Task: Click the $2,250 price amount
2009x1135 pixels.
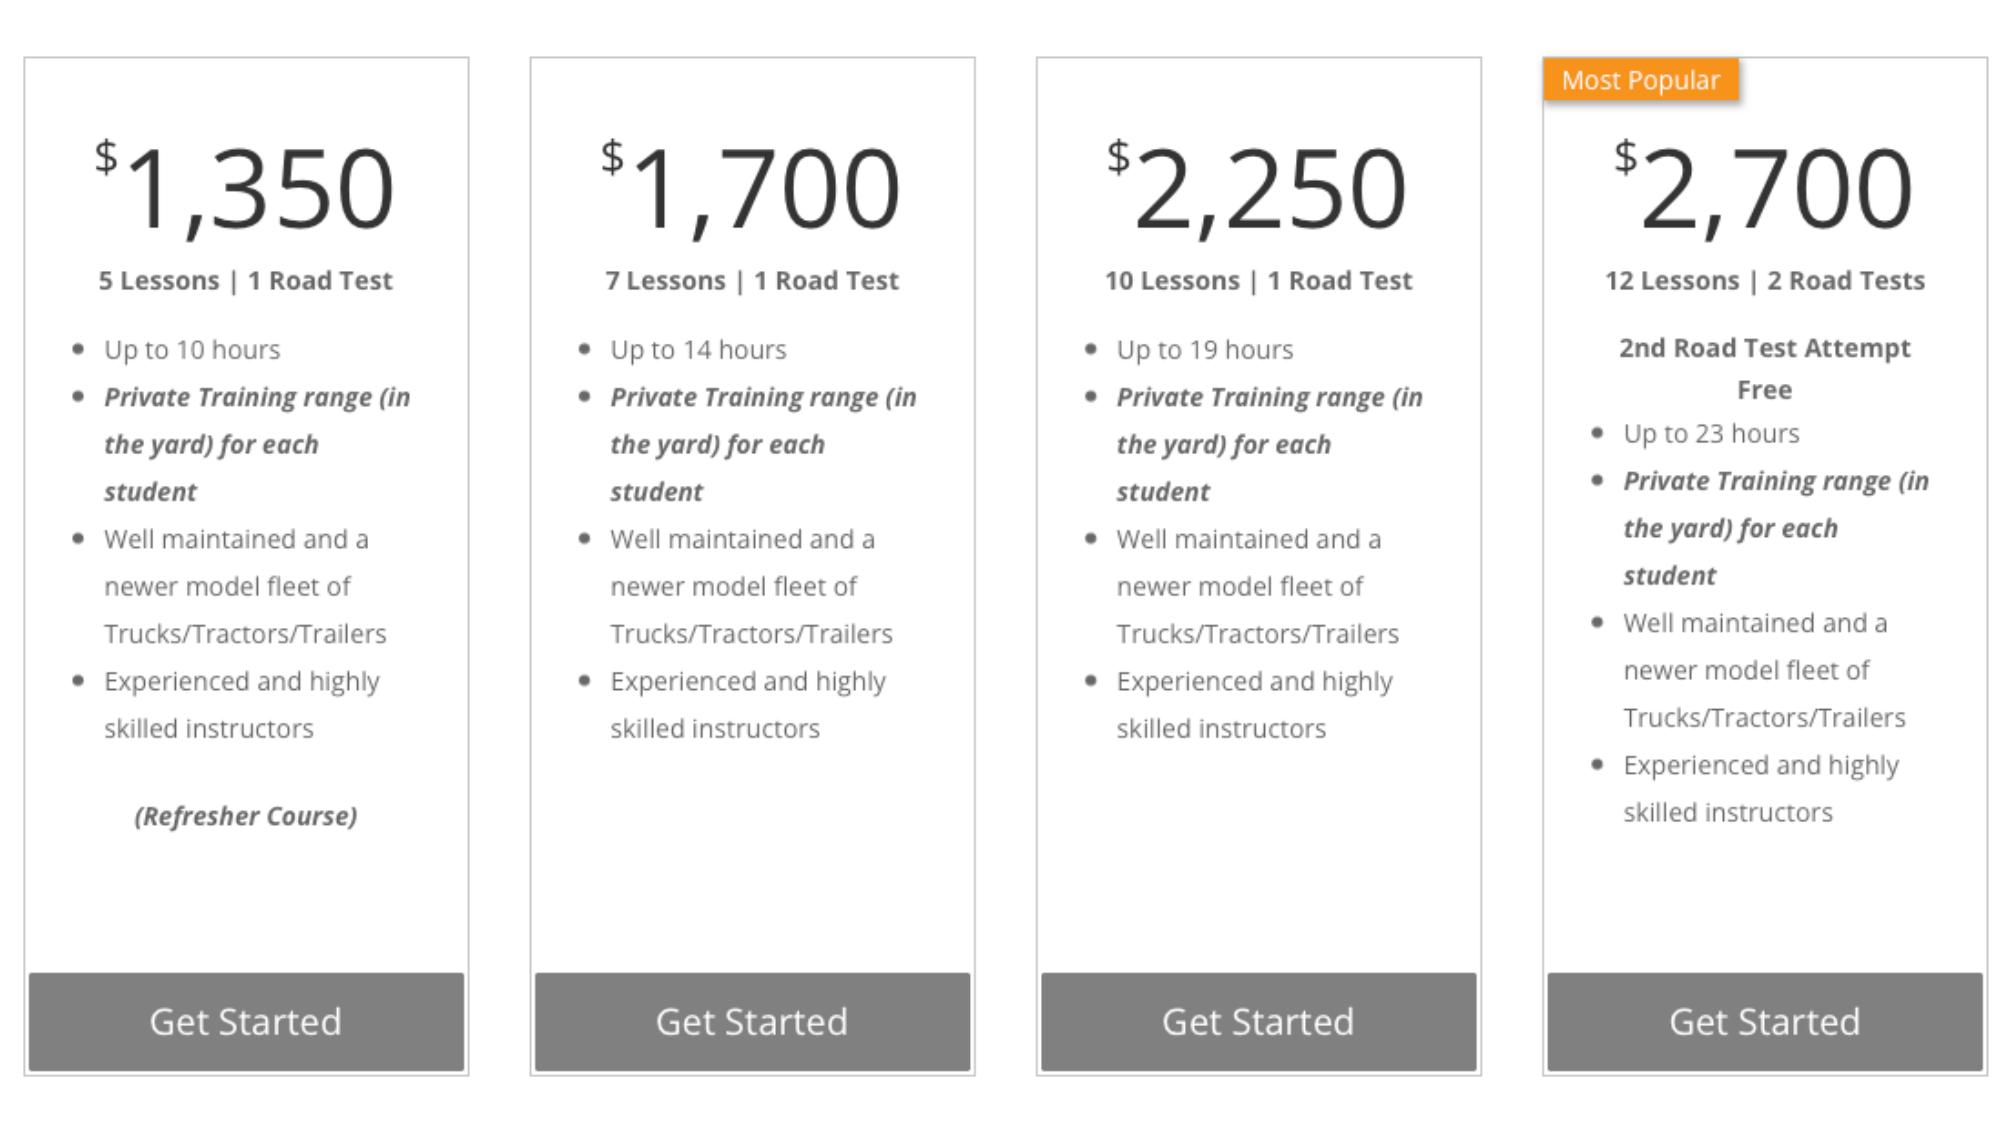Action: [1258, 188]
